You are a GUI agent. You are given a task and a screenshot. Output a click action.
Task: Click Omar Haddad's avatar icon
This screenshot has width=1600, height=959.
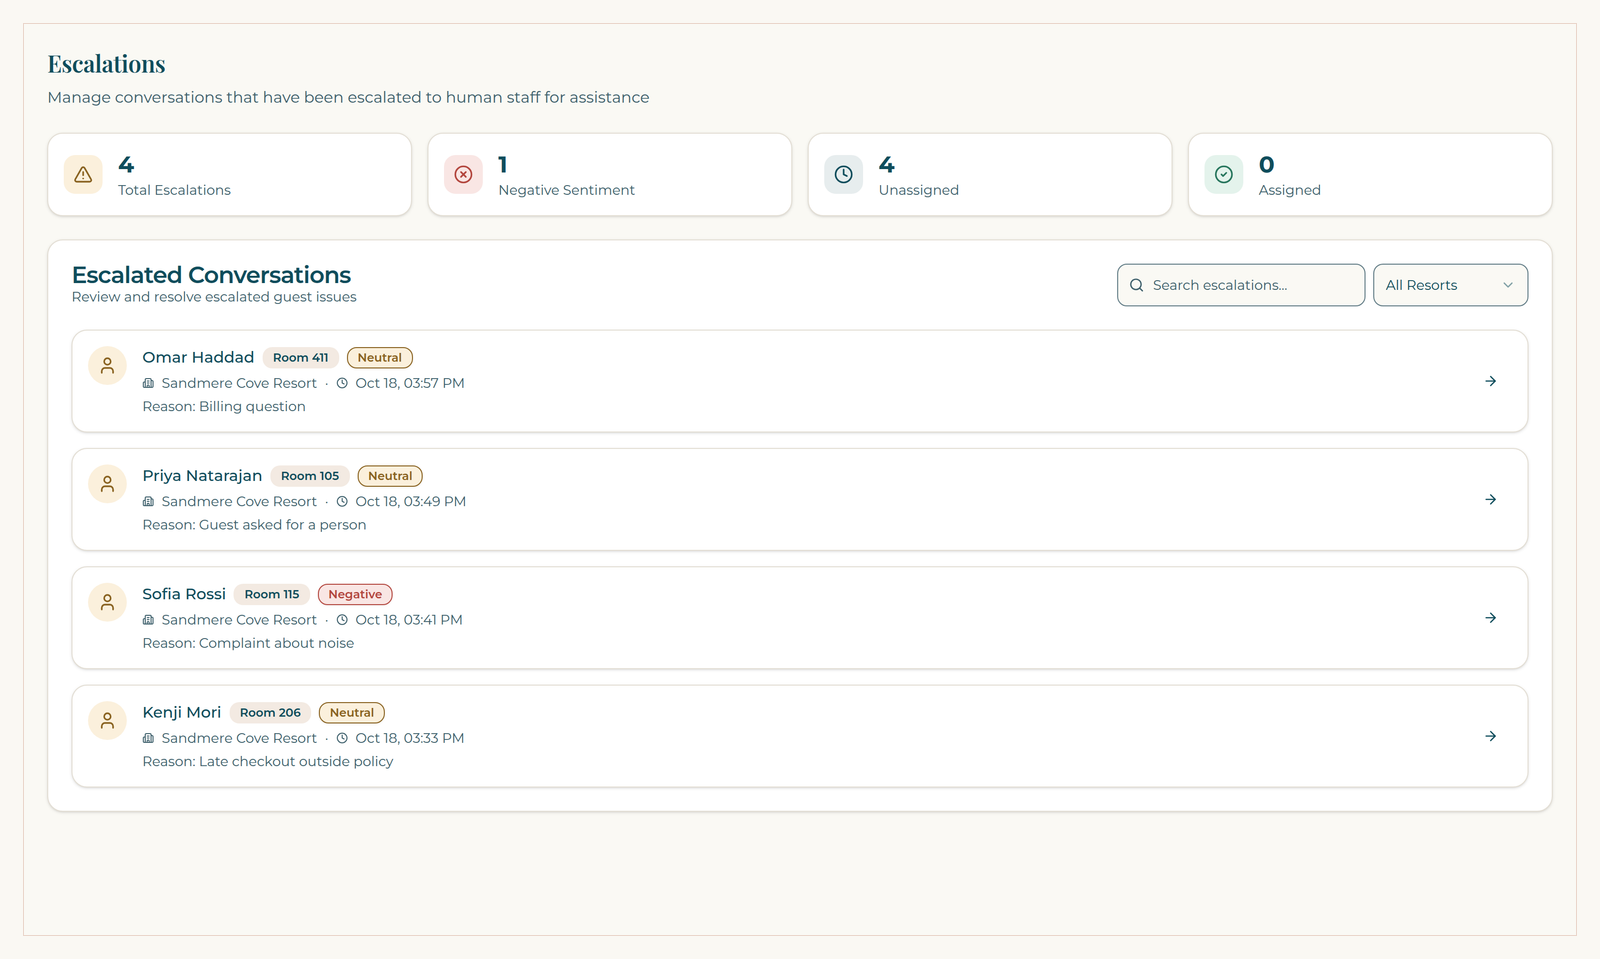[x=107, y=366]
